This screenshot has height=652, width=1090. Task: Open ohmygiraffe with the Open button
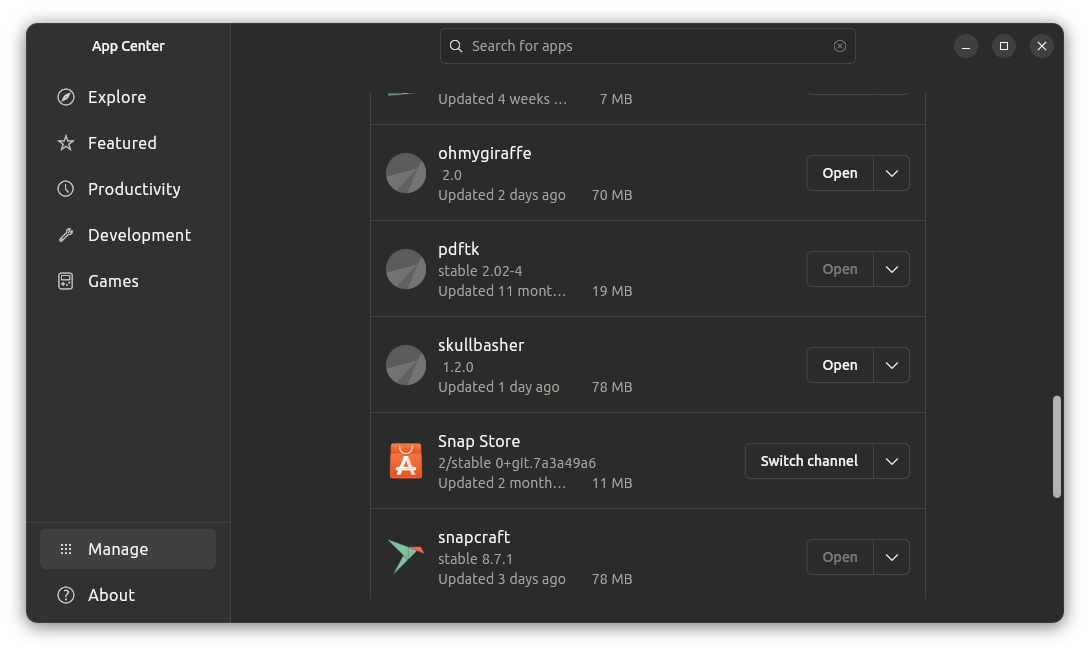pos(840,173)
